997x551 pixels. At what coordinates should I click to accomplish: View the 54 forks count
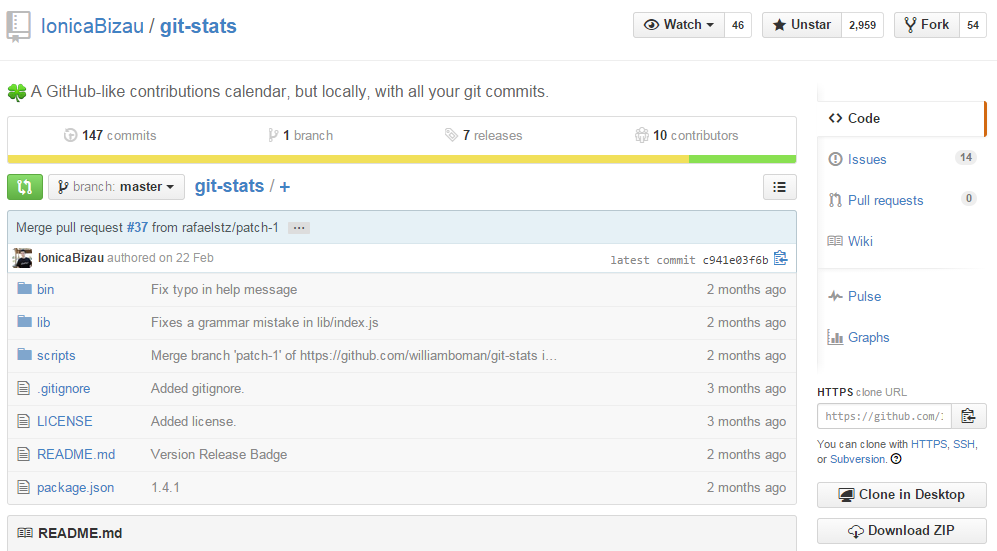(973, 25)
